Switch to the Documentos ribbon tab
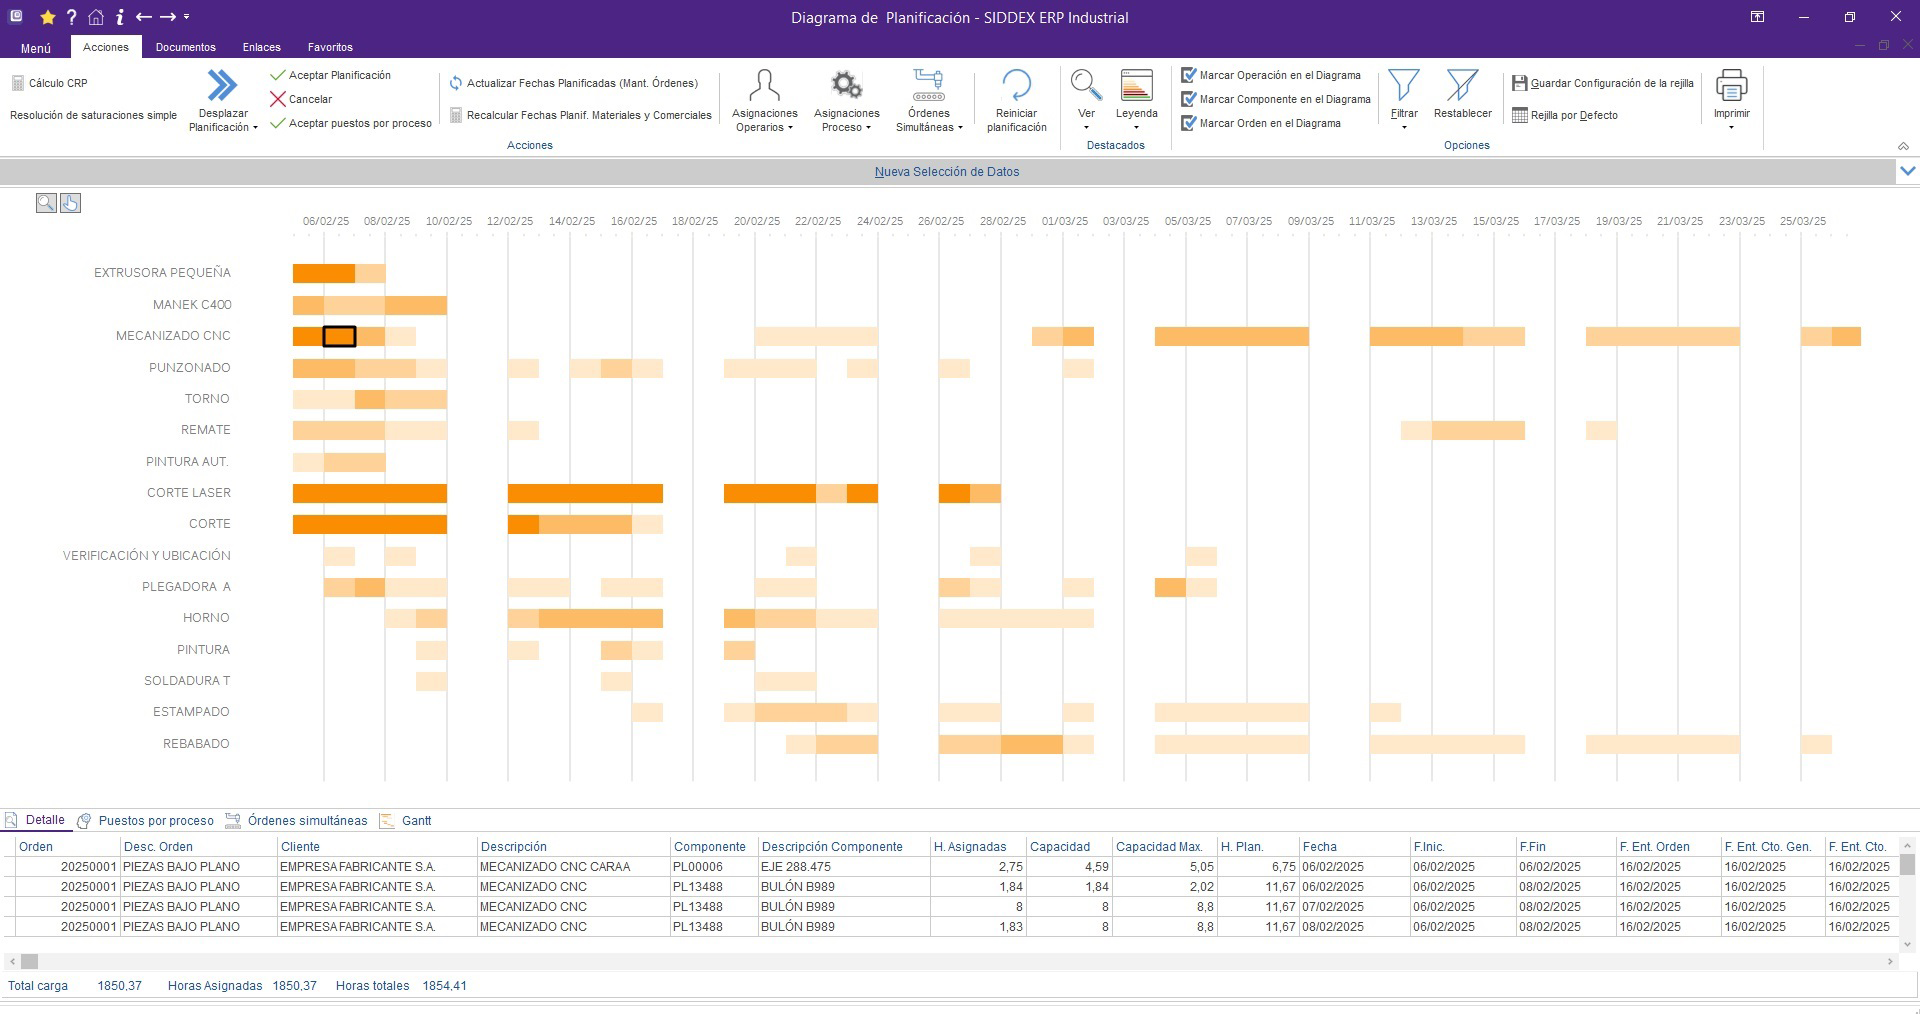 [185, 47]
